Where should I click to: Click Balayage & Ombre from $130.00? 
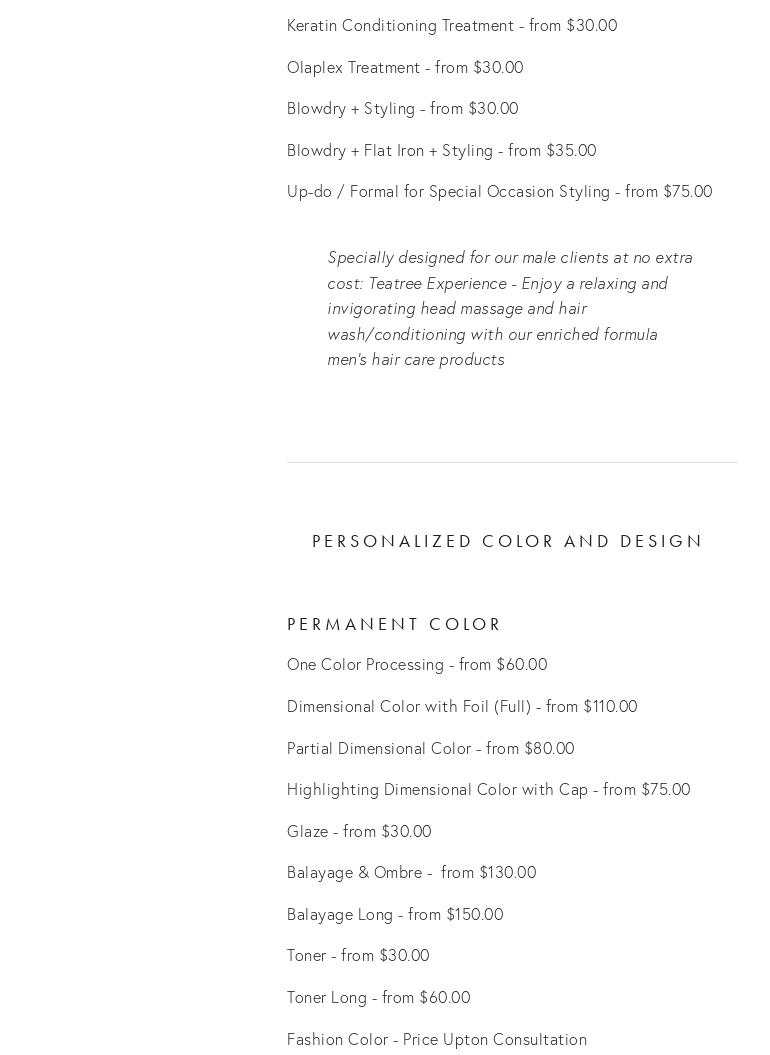point(411,872)
